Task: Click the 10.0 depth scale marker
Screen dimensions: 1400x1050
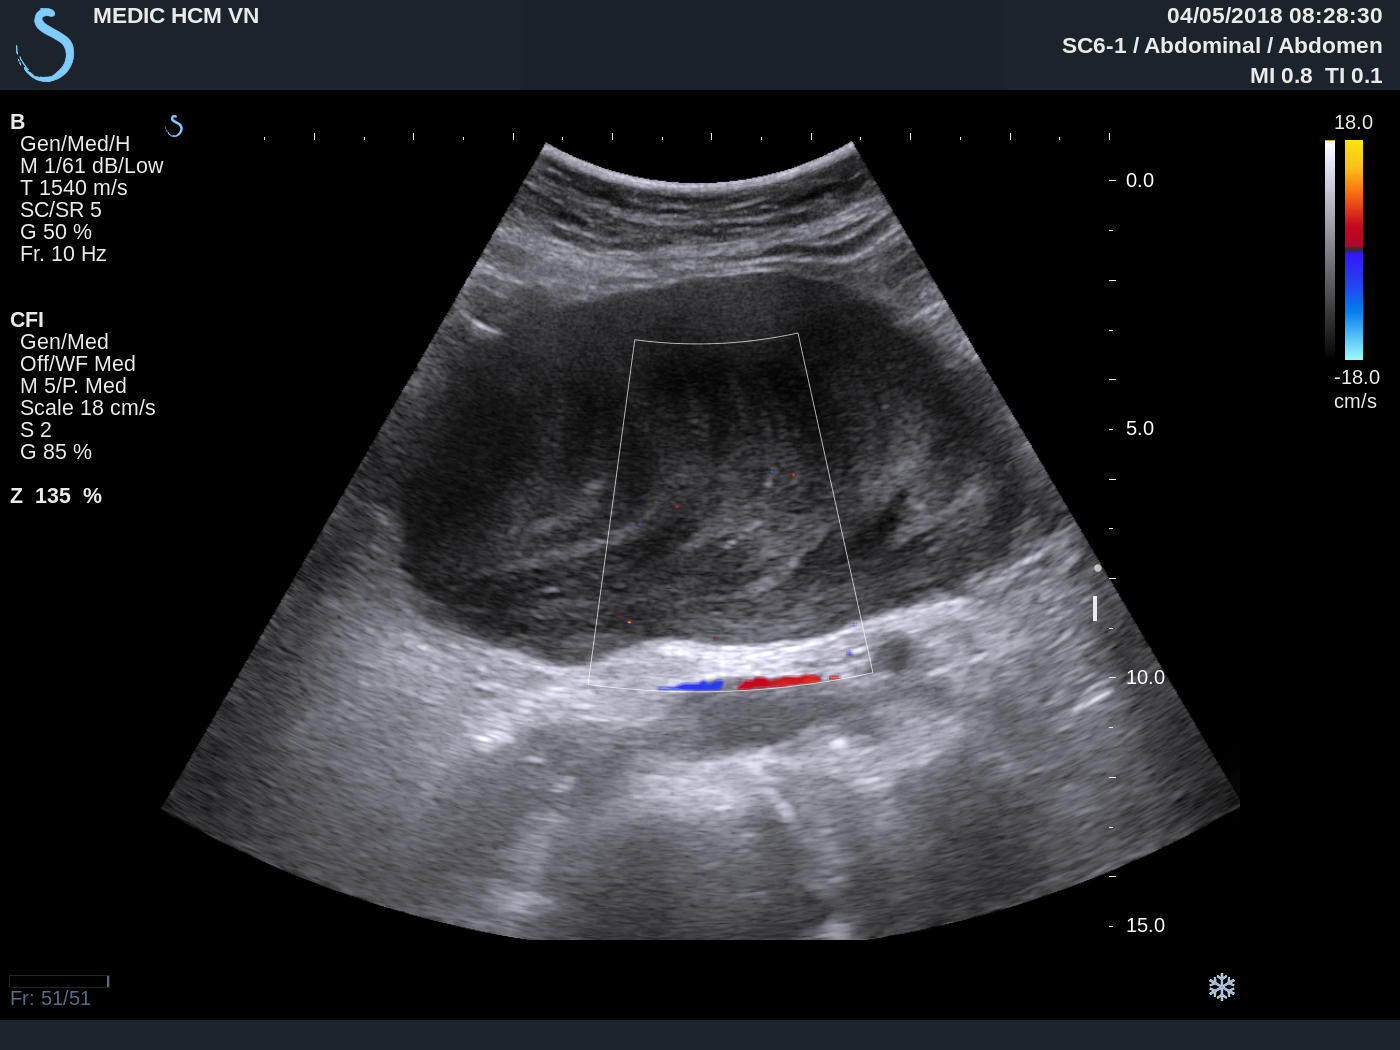Action: (x=1146, y=677)
